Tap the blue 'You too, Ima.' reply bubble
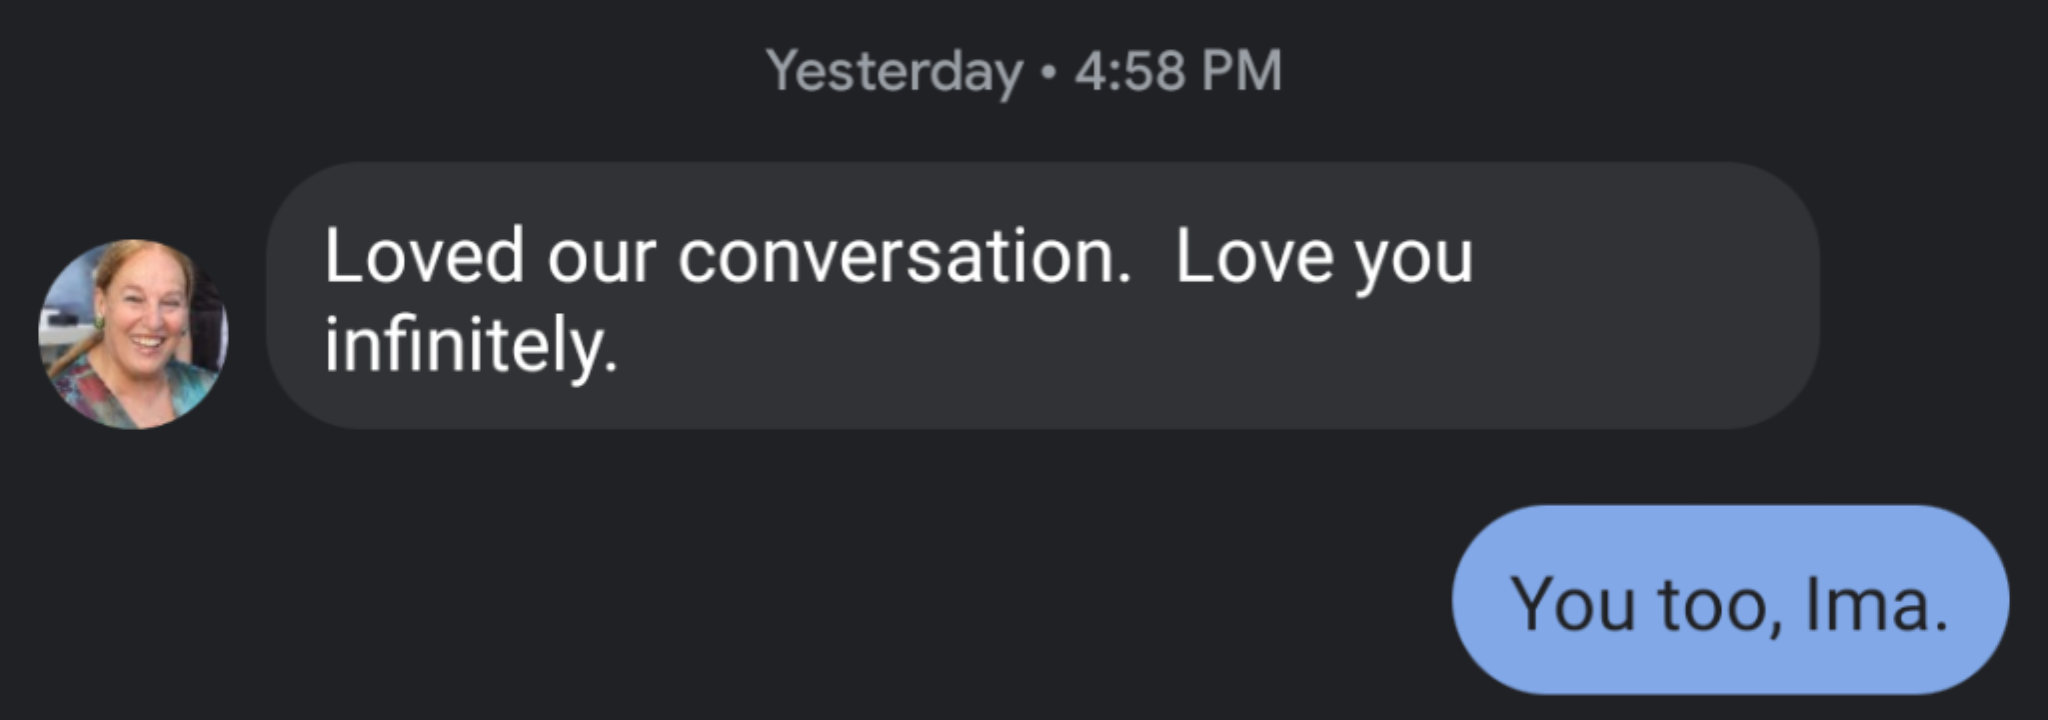The width and height of the screenshot is (2048, 720). pyautogui.click(x=1730, y=600)
